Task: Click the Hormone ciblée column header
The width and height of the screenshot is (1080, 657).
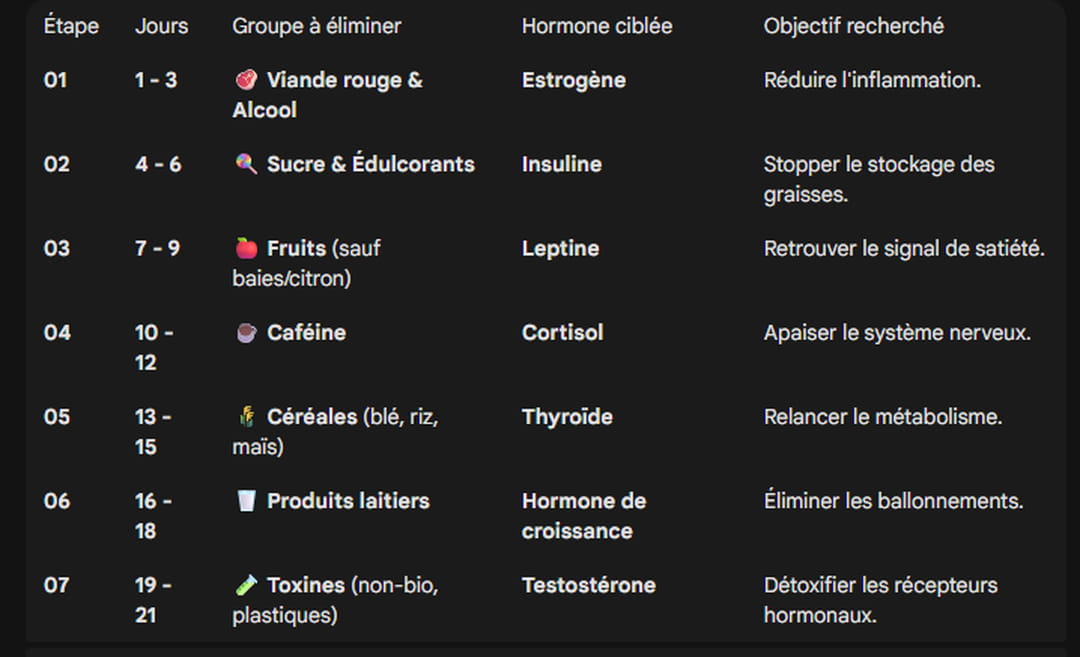Action: (597, 27)
